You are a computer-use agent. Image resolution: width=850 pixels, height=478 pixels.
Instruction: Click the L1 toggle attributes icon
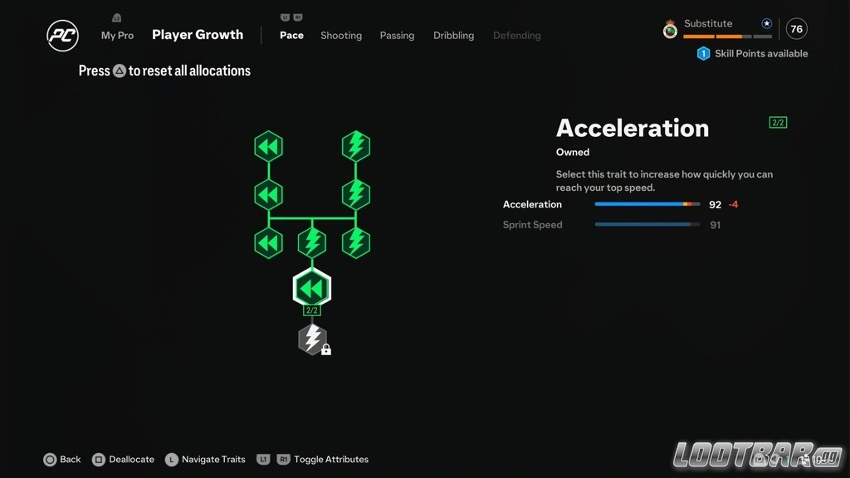[x=263, y=459]
